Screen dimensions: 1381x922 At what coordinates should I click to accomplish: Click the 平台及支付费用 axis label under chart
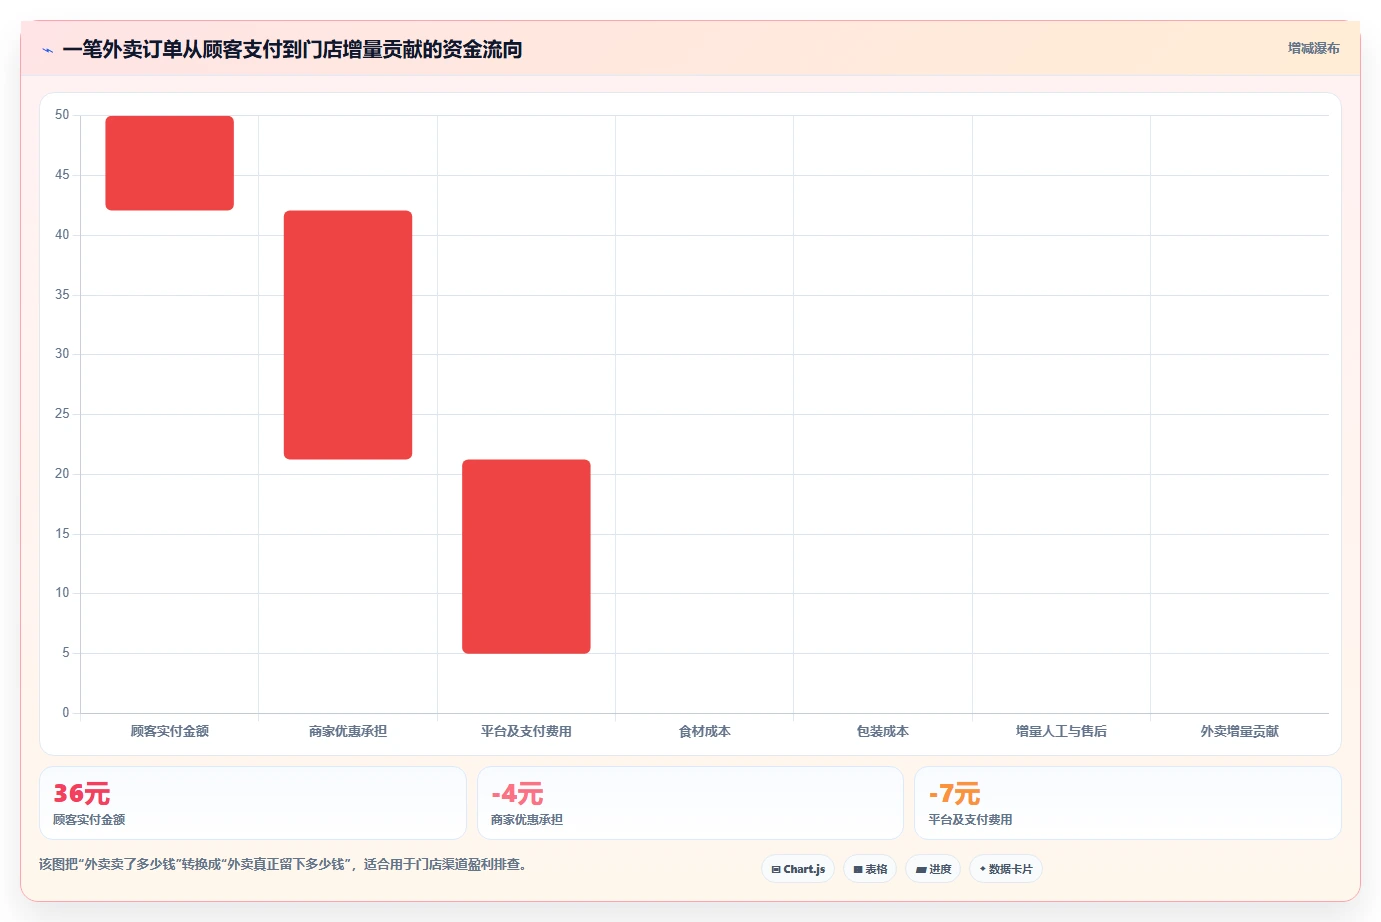click(526, 731)
